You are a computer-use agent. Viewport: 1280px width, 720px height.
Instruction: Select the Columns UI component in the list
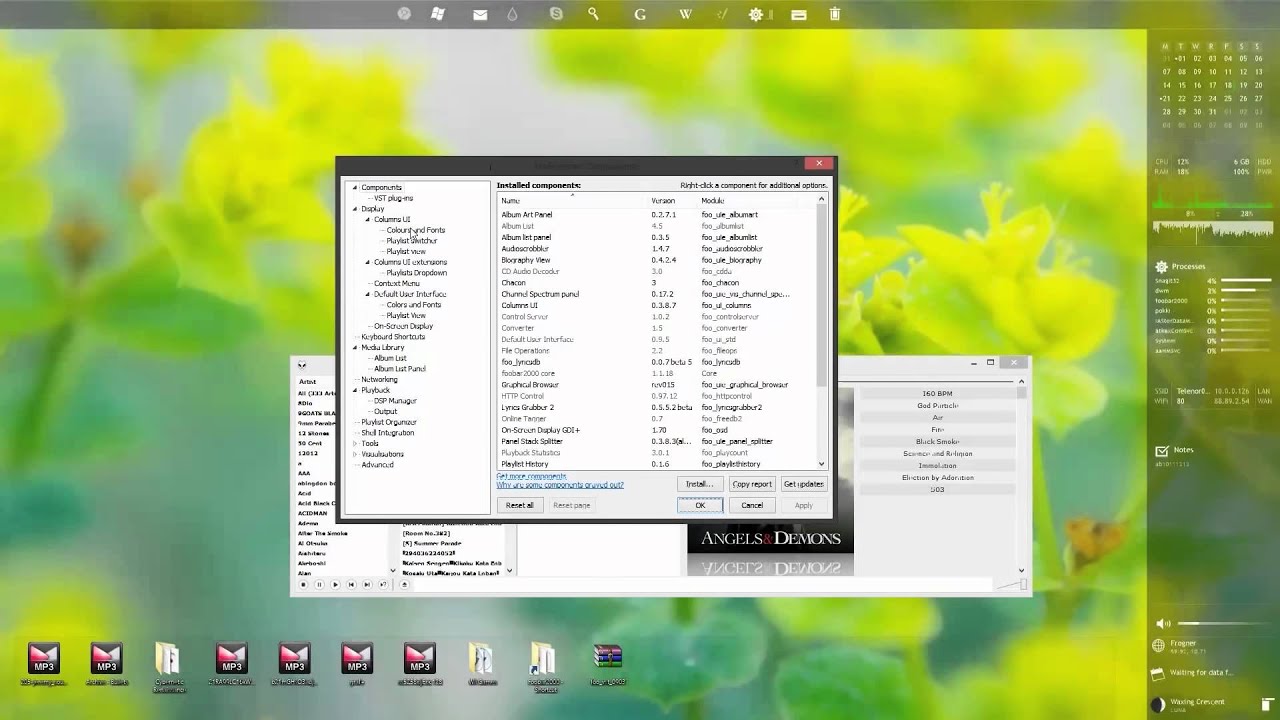click(657, 305)
